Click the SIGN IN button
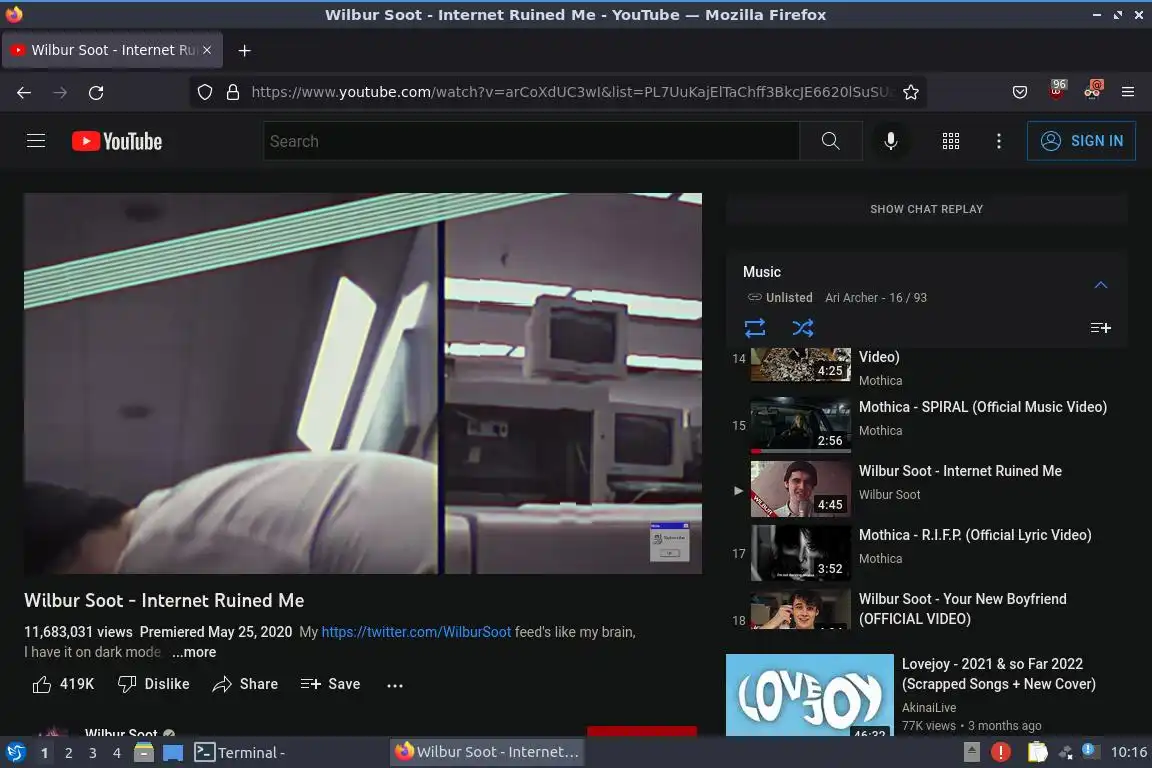The width and height of the screenshot is (1152, 768). coord(1081,141)
